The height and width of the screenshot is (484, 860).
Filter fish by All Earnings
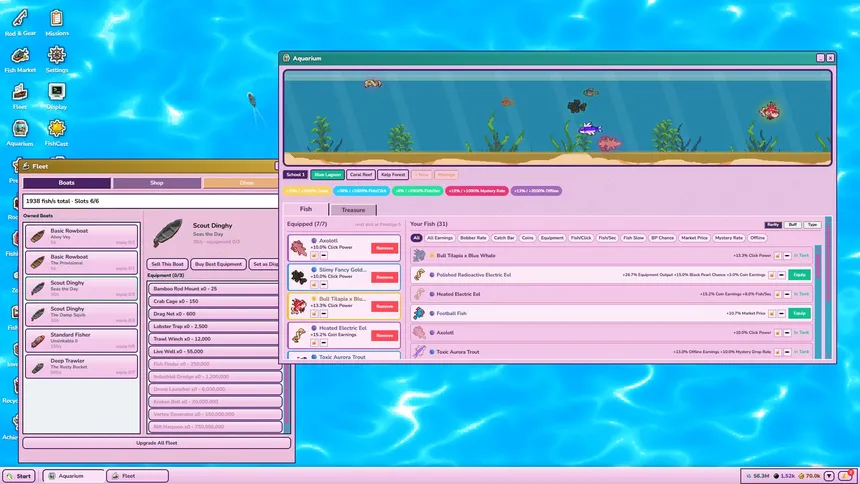[x=440, y=238]
